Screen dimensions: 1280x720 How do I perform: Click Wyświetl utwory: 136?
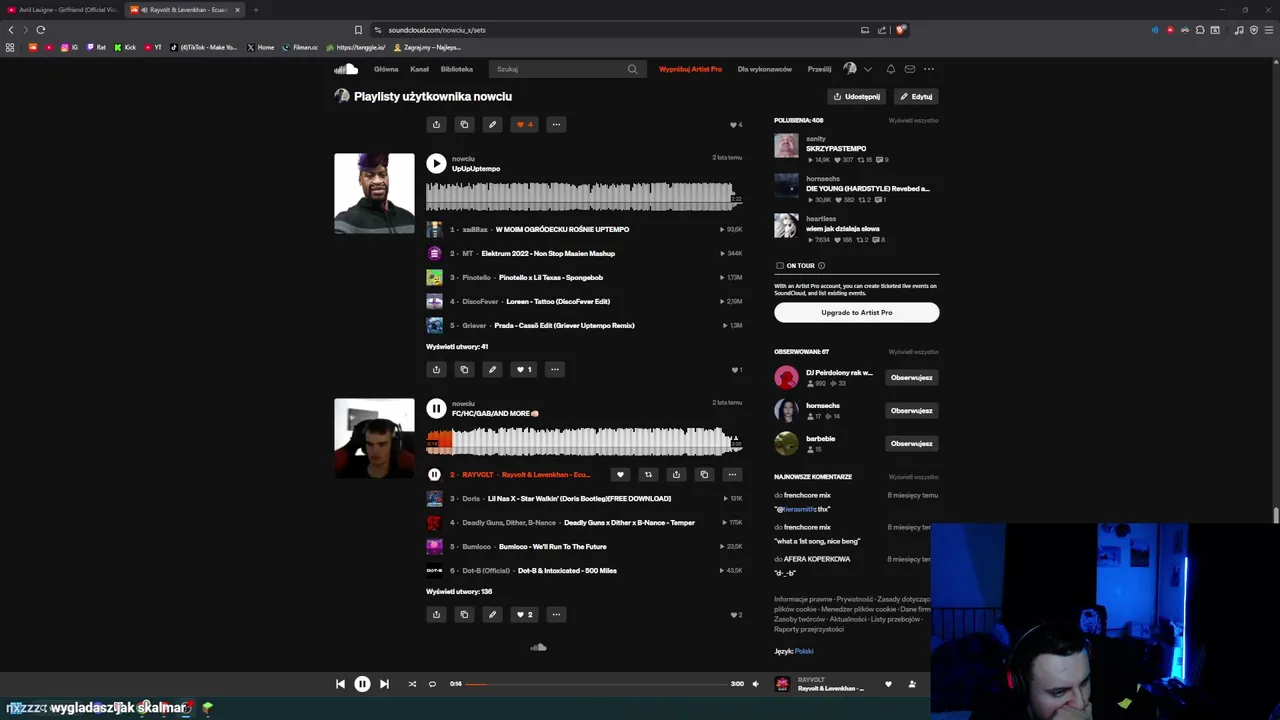coord(459,591)
